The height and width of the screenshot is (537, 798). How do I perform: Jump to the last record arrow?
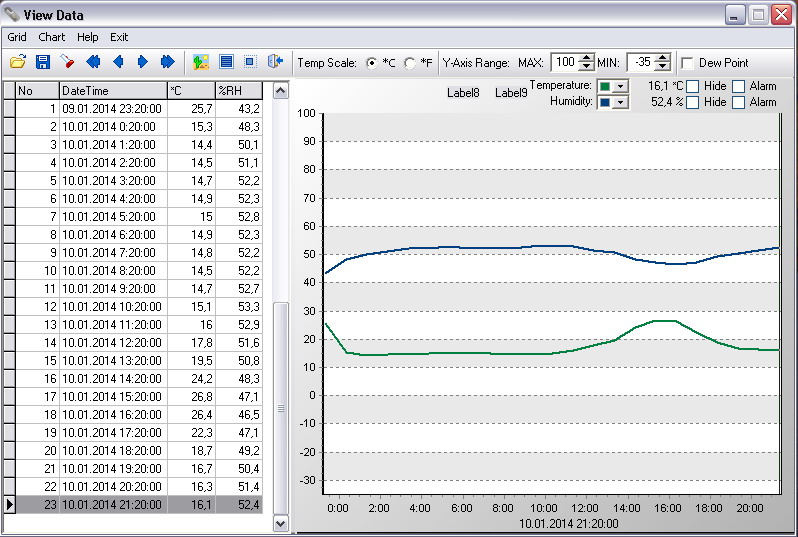click(x=167, y=62)
